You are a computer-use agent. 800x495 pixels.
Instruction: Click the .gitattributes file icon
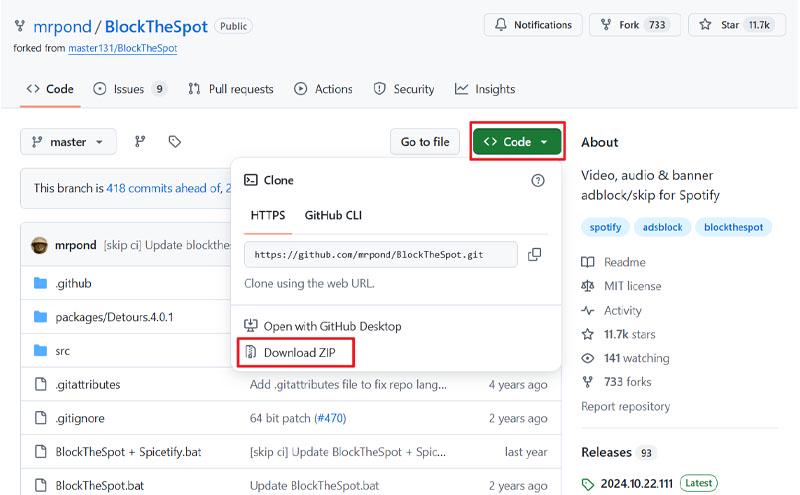40,384
